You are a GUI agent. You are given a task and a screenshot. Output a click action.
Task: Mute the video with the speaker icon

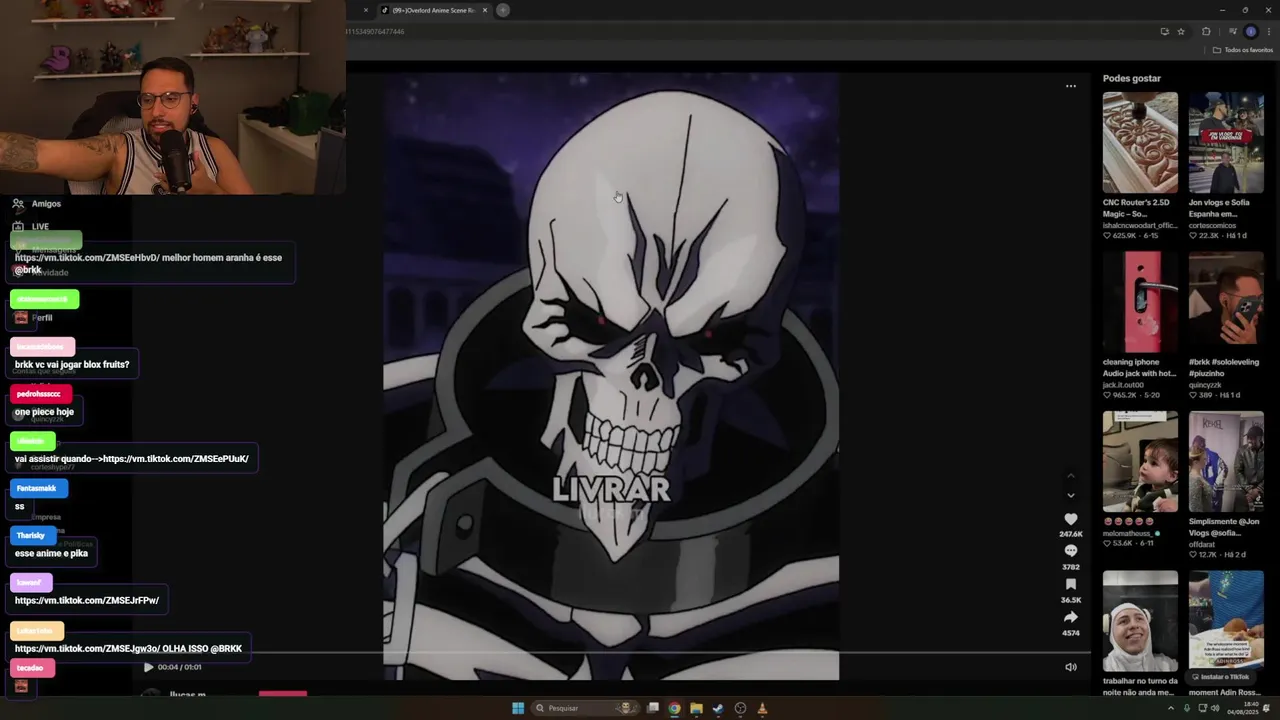point(1070,667)
